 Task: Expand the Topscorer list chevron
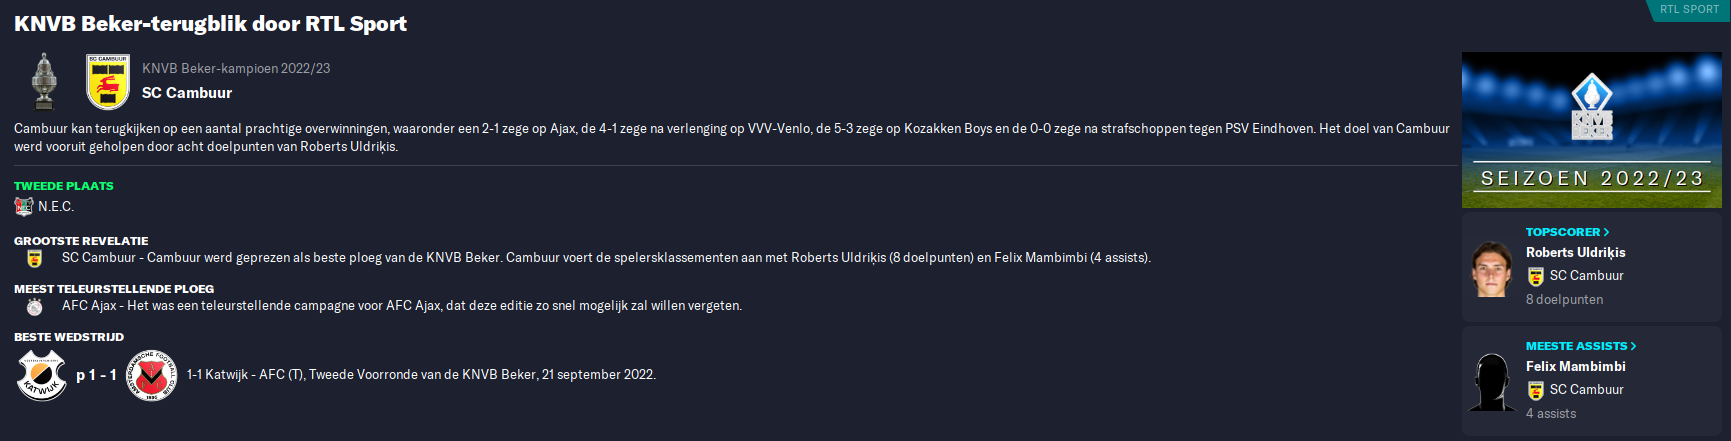point(1606,232)
